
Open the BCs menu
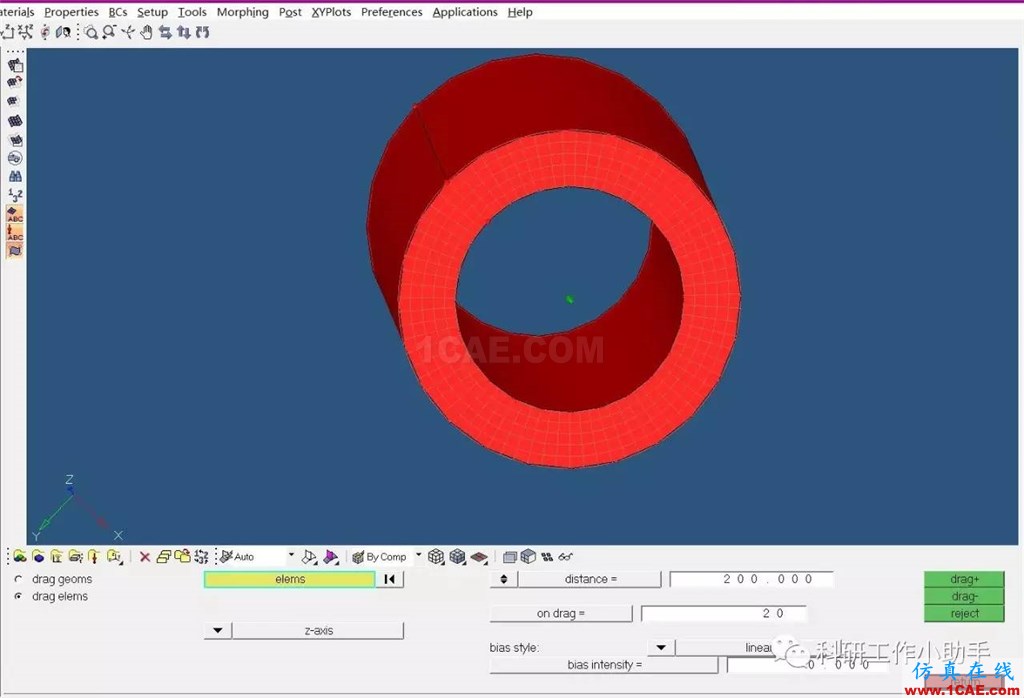[x=118, y=12]
